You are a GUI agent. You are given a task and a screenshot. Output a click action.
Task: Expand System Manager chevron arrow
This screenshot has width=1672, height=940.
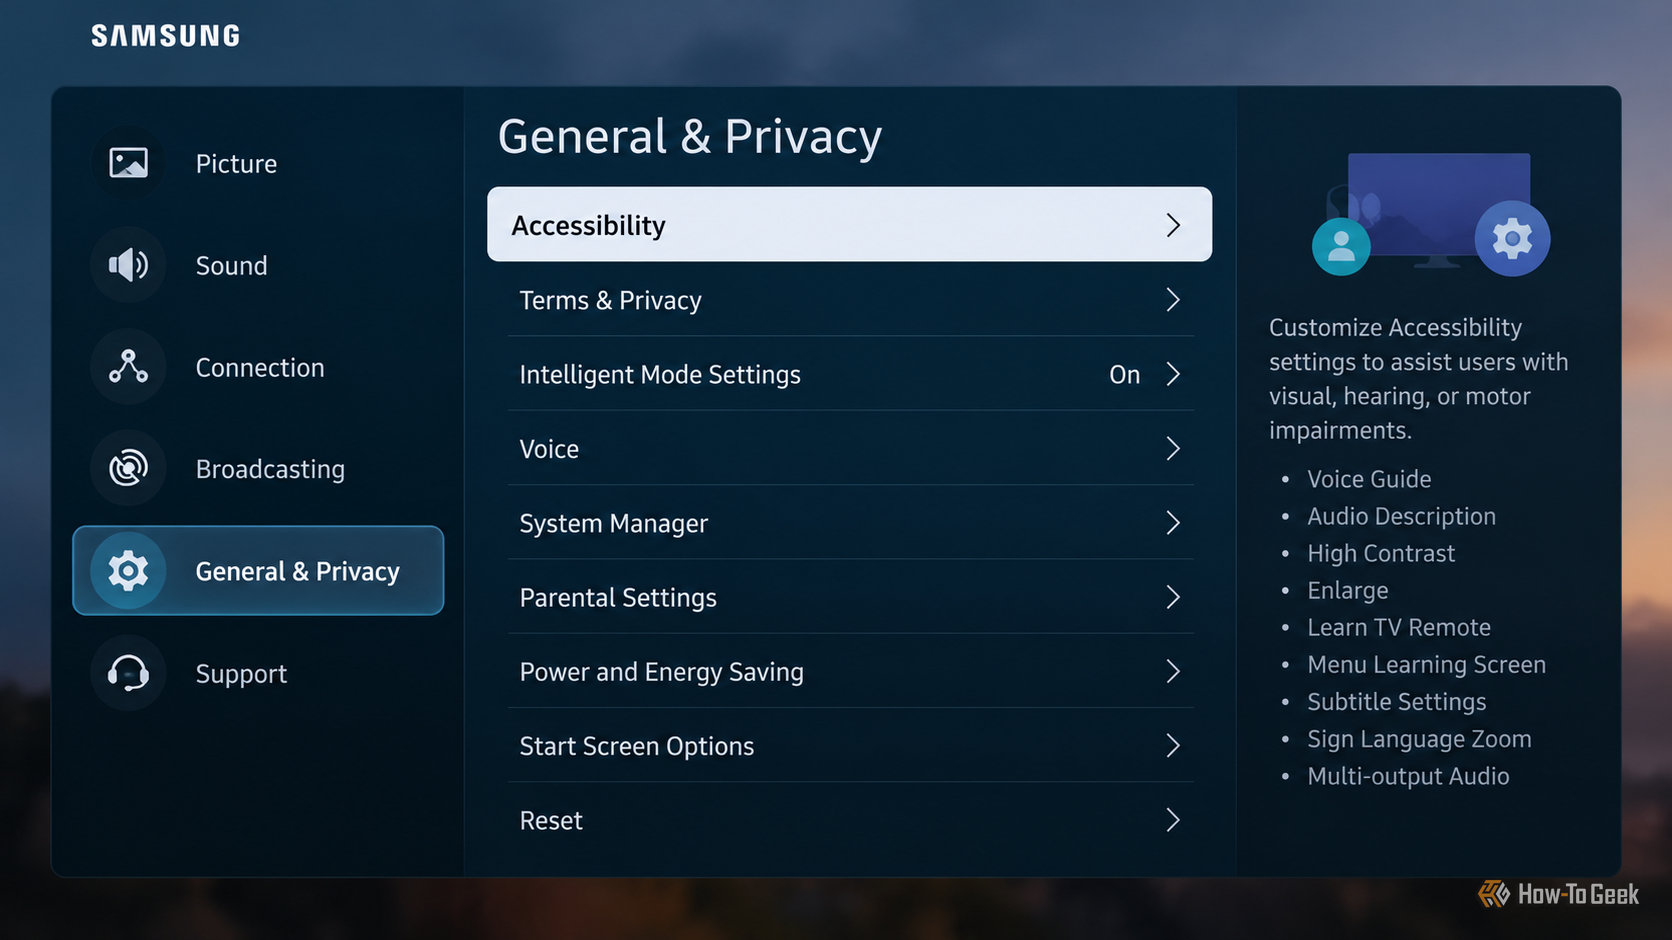coord(1173,523)
